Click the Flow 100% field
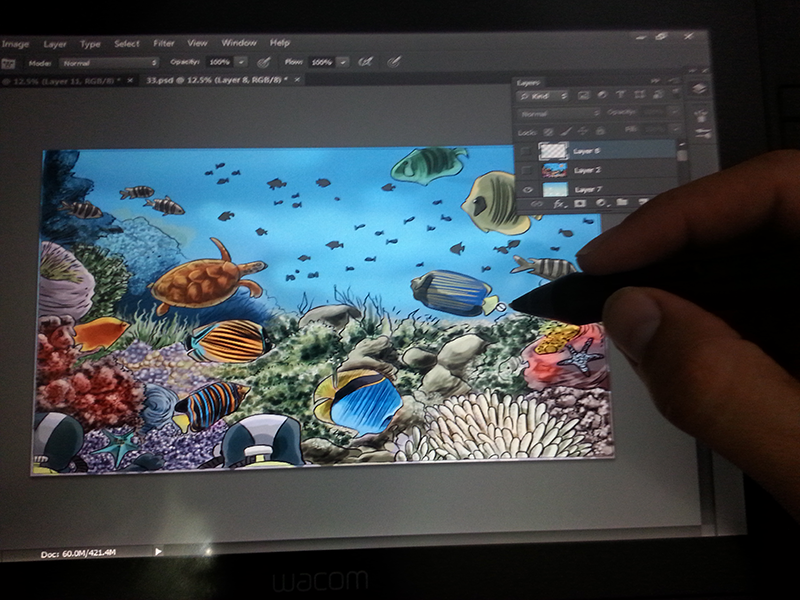800x600 pixels. [322, 62]
